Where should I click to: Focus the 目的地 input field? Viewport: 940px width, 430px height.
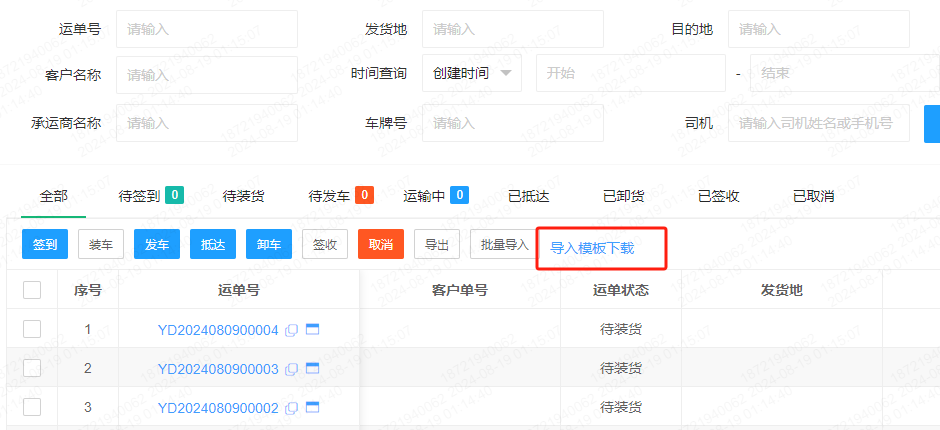point(819,29)
